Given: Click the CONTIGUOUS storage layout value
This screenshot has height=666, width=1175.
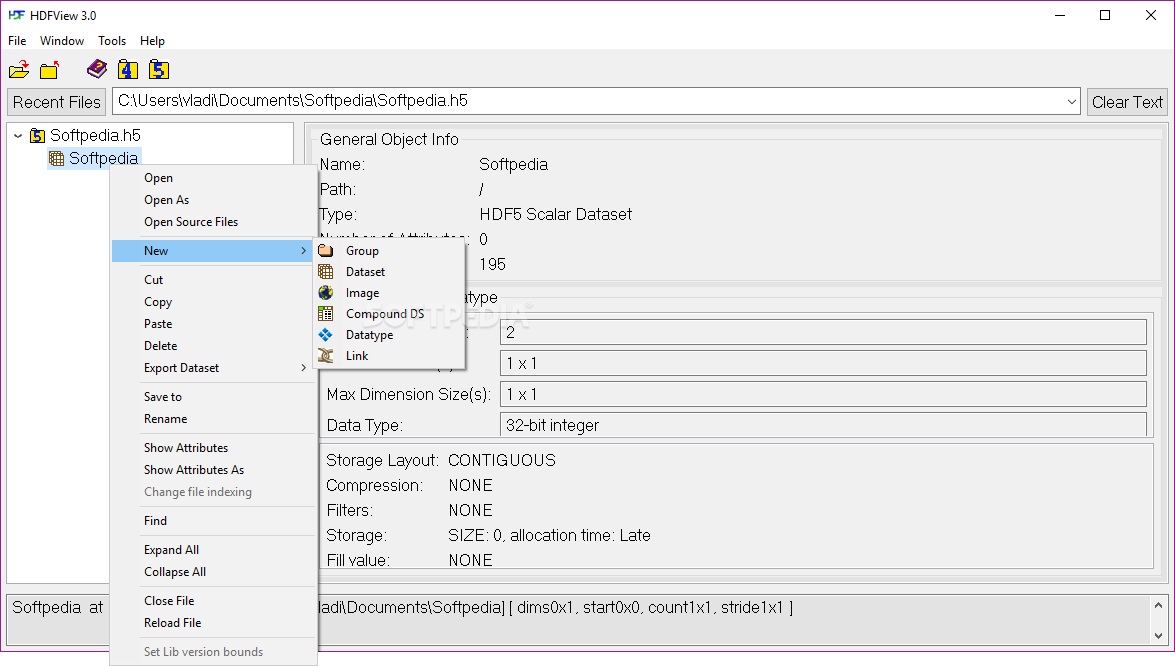Looking at the screenshot, I should point(502,460).
